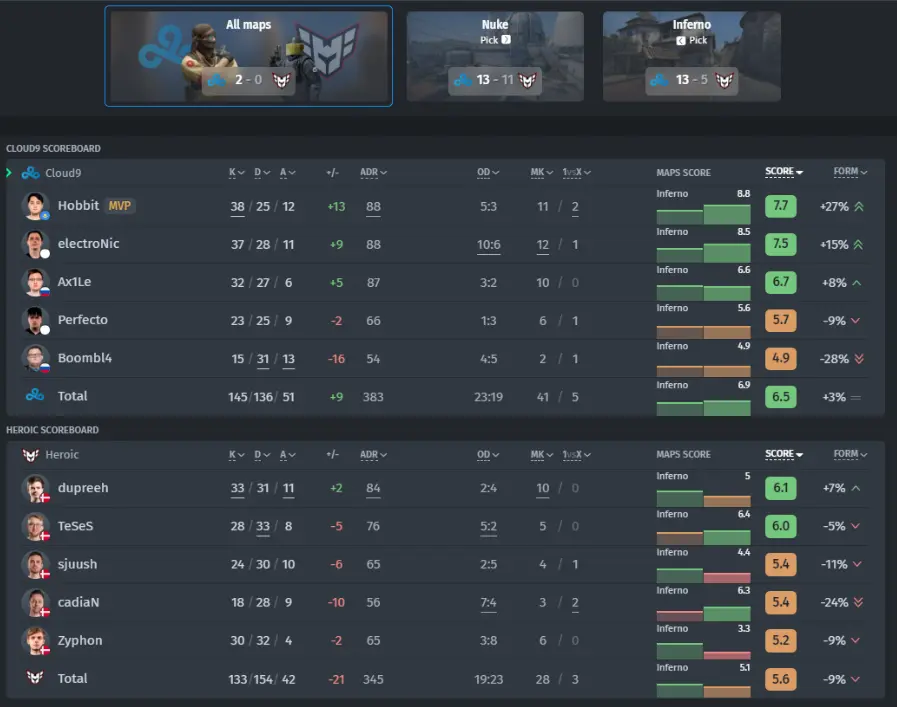Open cadiaN's player avatar
897x707 pixels.
click(35, 602)
